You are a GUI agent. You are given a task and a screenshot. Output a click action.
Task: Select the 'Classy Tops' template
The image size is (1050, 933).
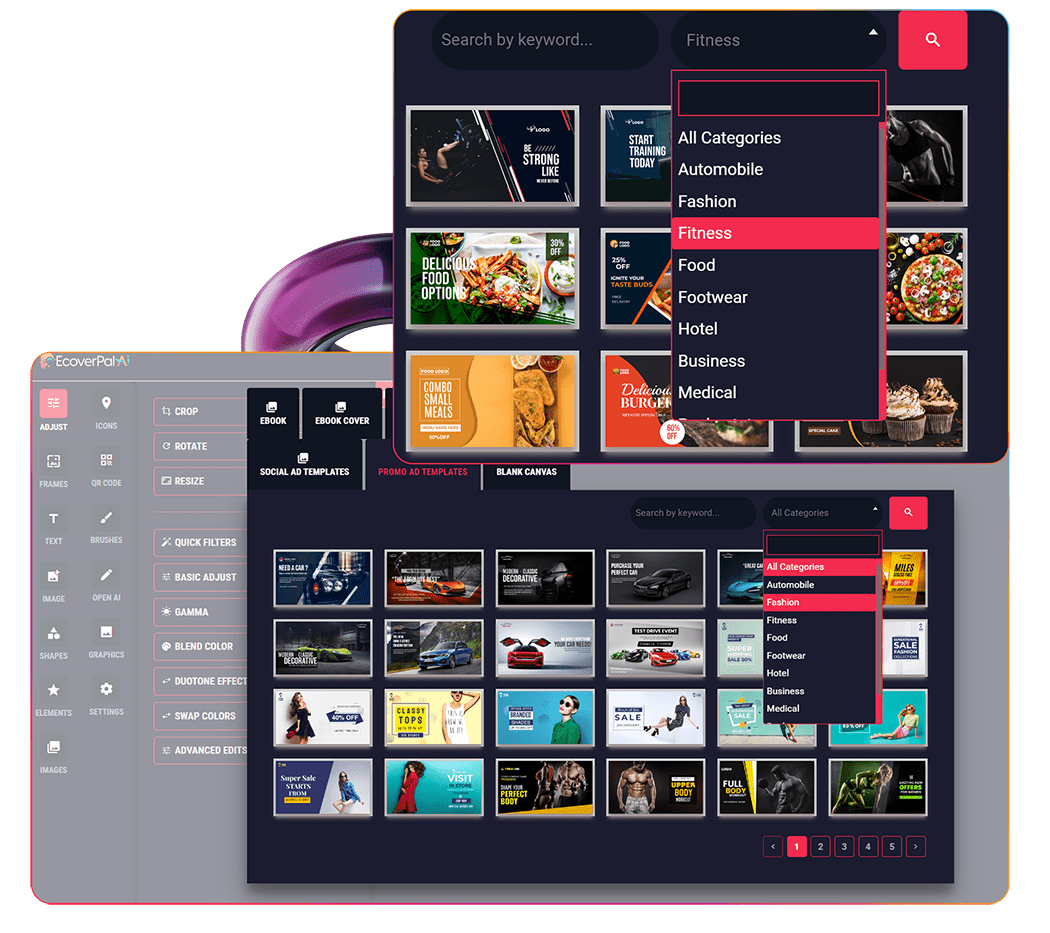click(434, 718)
